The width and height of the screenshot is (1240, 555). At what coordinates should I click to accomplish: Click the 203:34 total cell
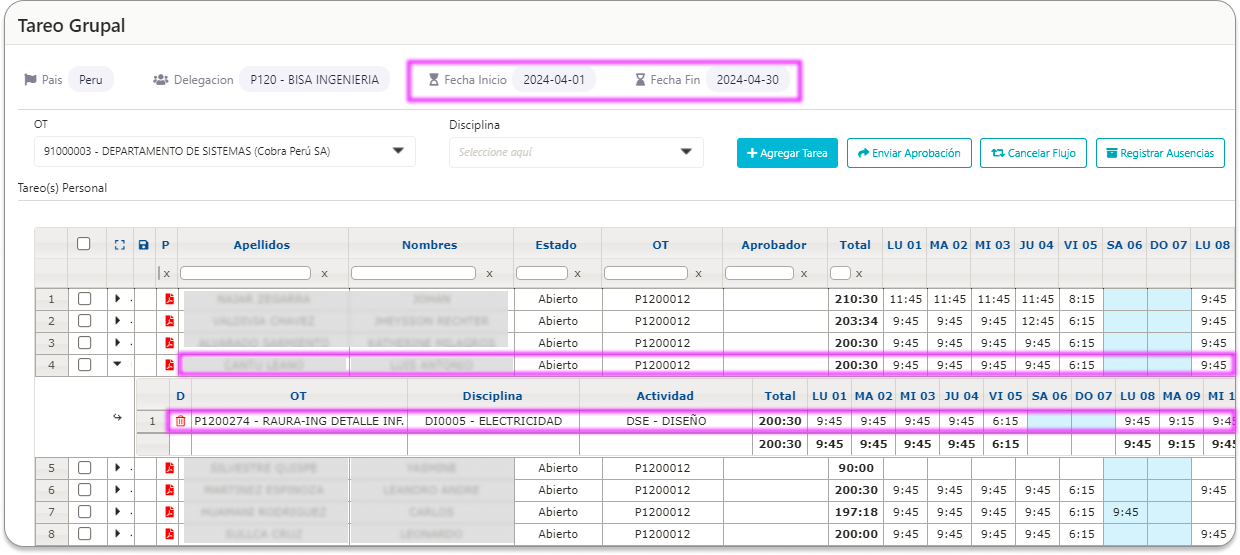pyautogui.click(x=855, y=321)
